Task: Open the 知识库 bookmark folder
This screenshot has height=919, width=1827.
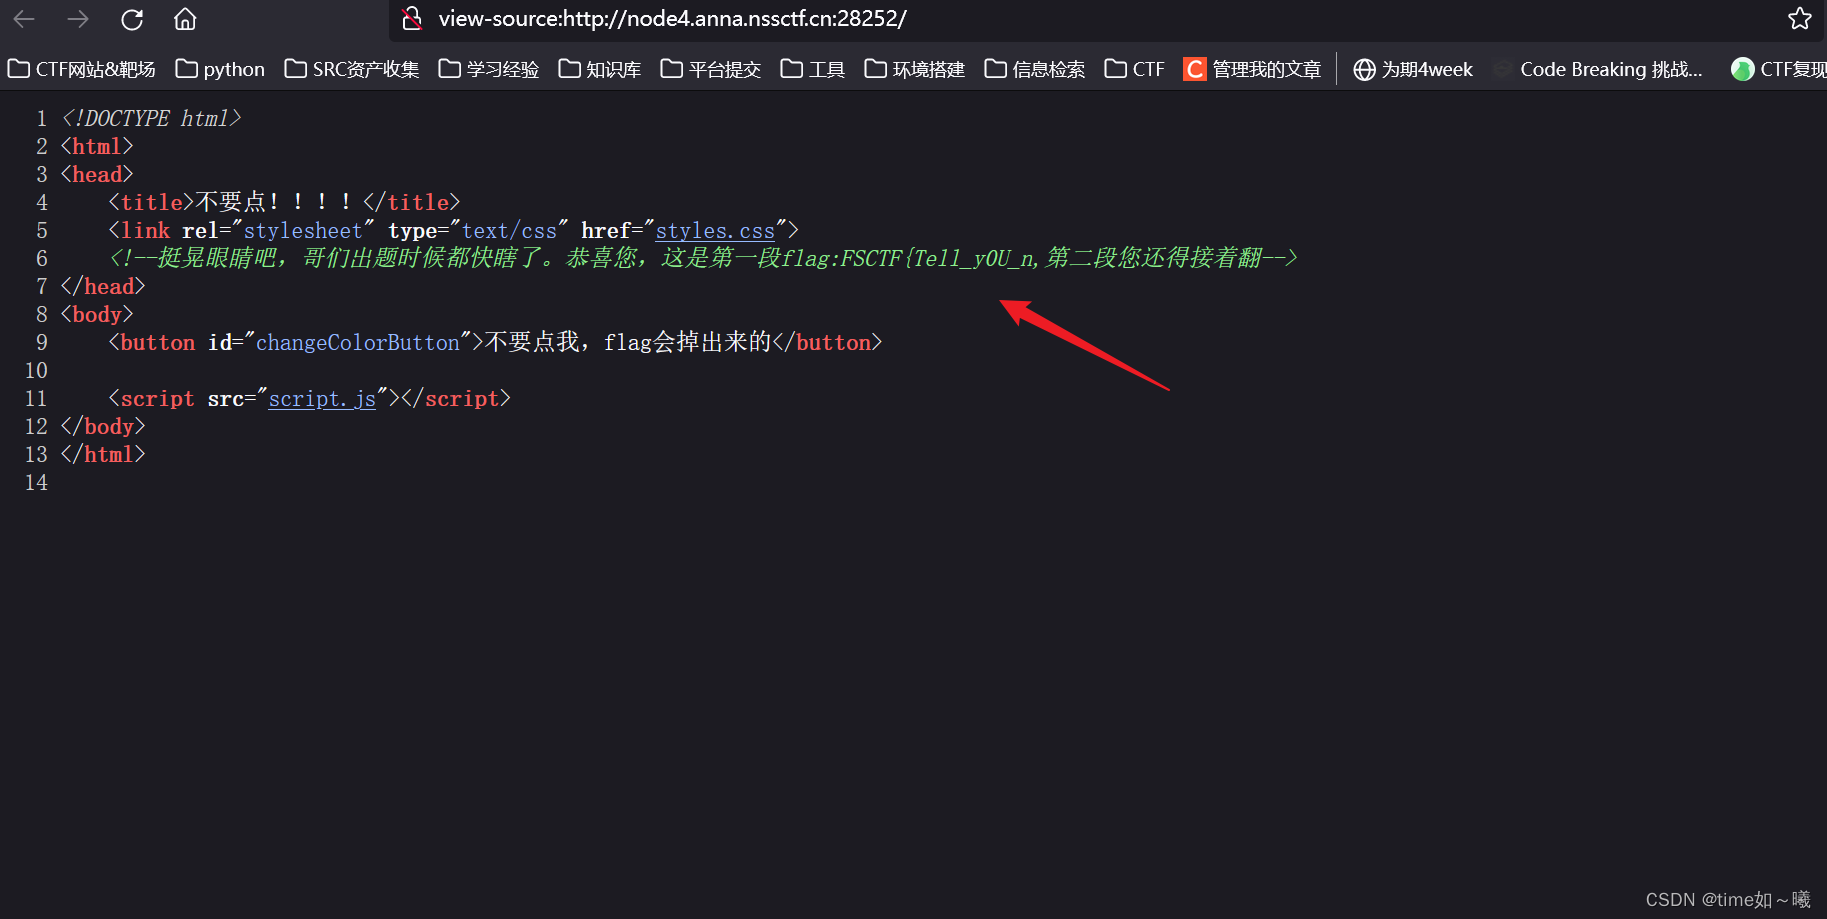Action: 600,69
